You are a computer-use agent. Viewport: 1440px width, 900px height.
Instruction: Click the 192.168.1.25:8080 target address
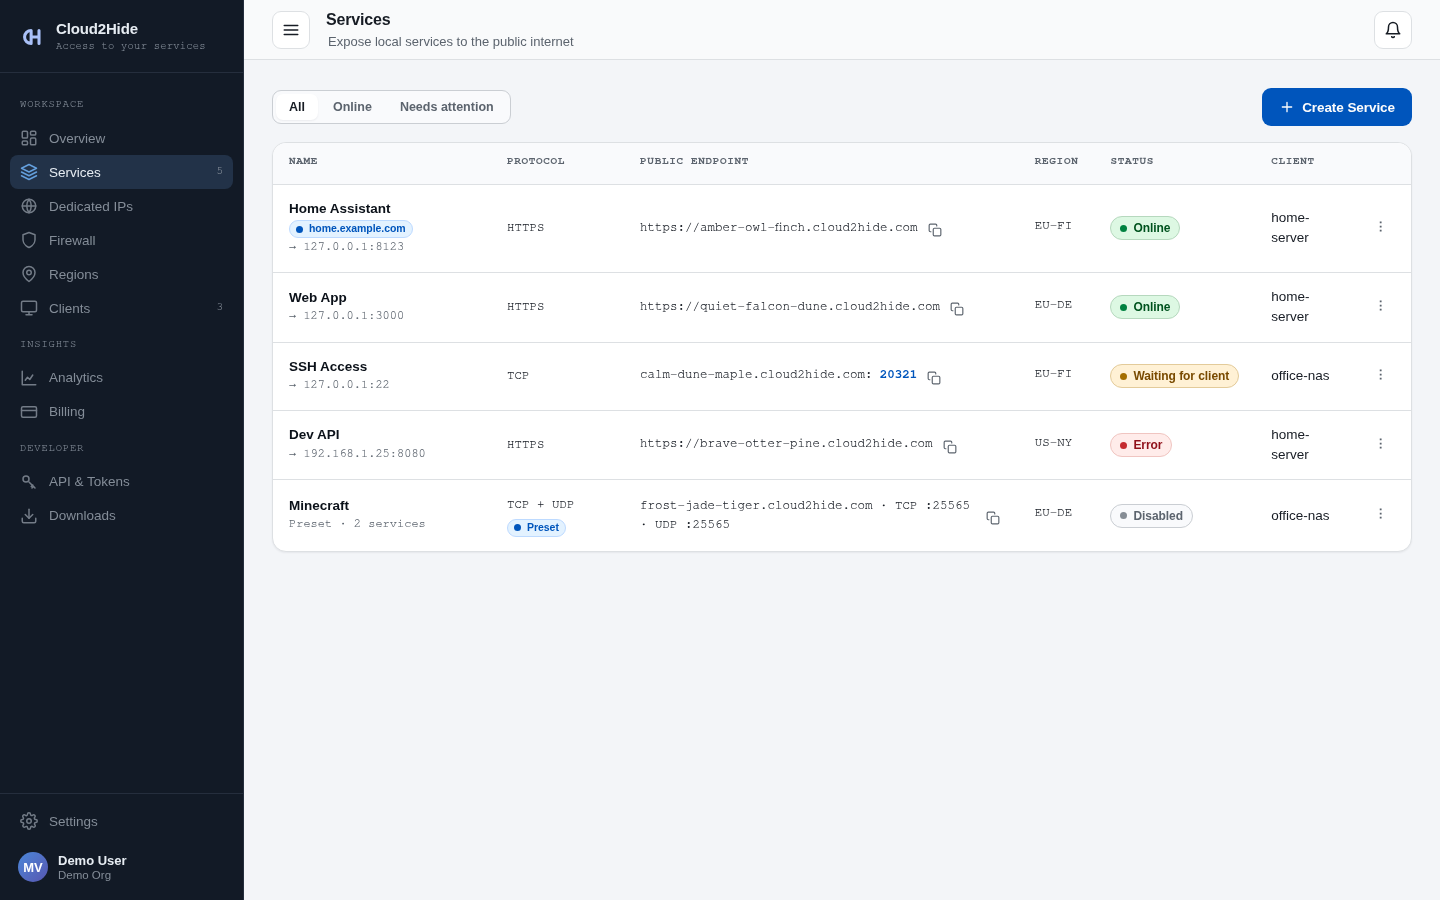[x=364, y=454]
